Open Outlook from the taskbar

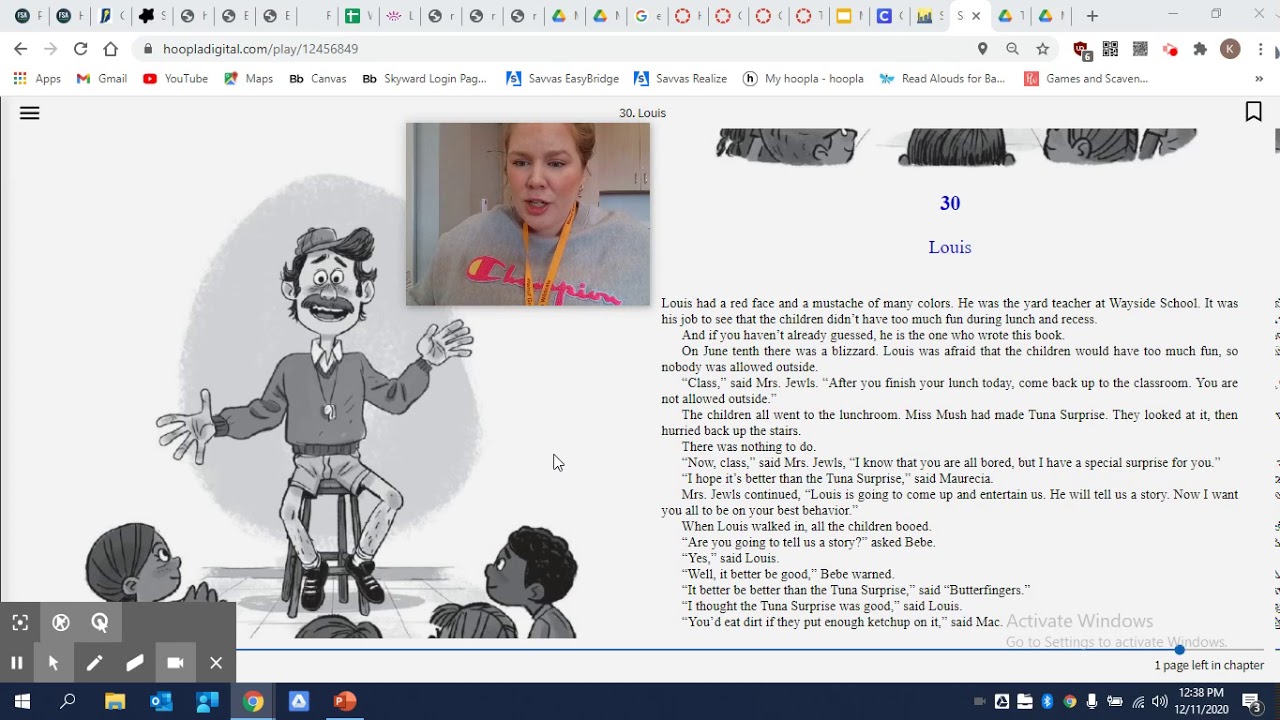click(161, 701)
